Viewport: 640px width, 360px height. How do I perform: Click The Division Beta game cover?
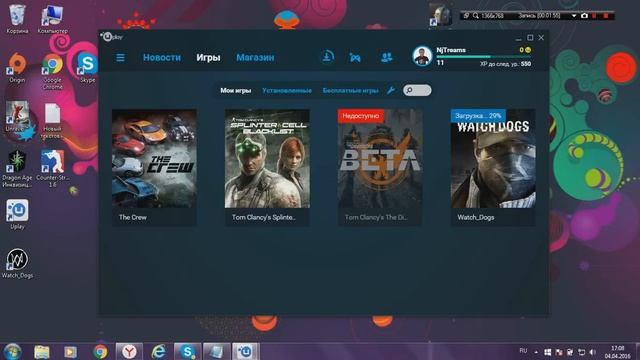(380, 159)
